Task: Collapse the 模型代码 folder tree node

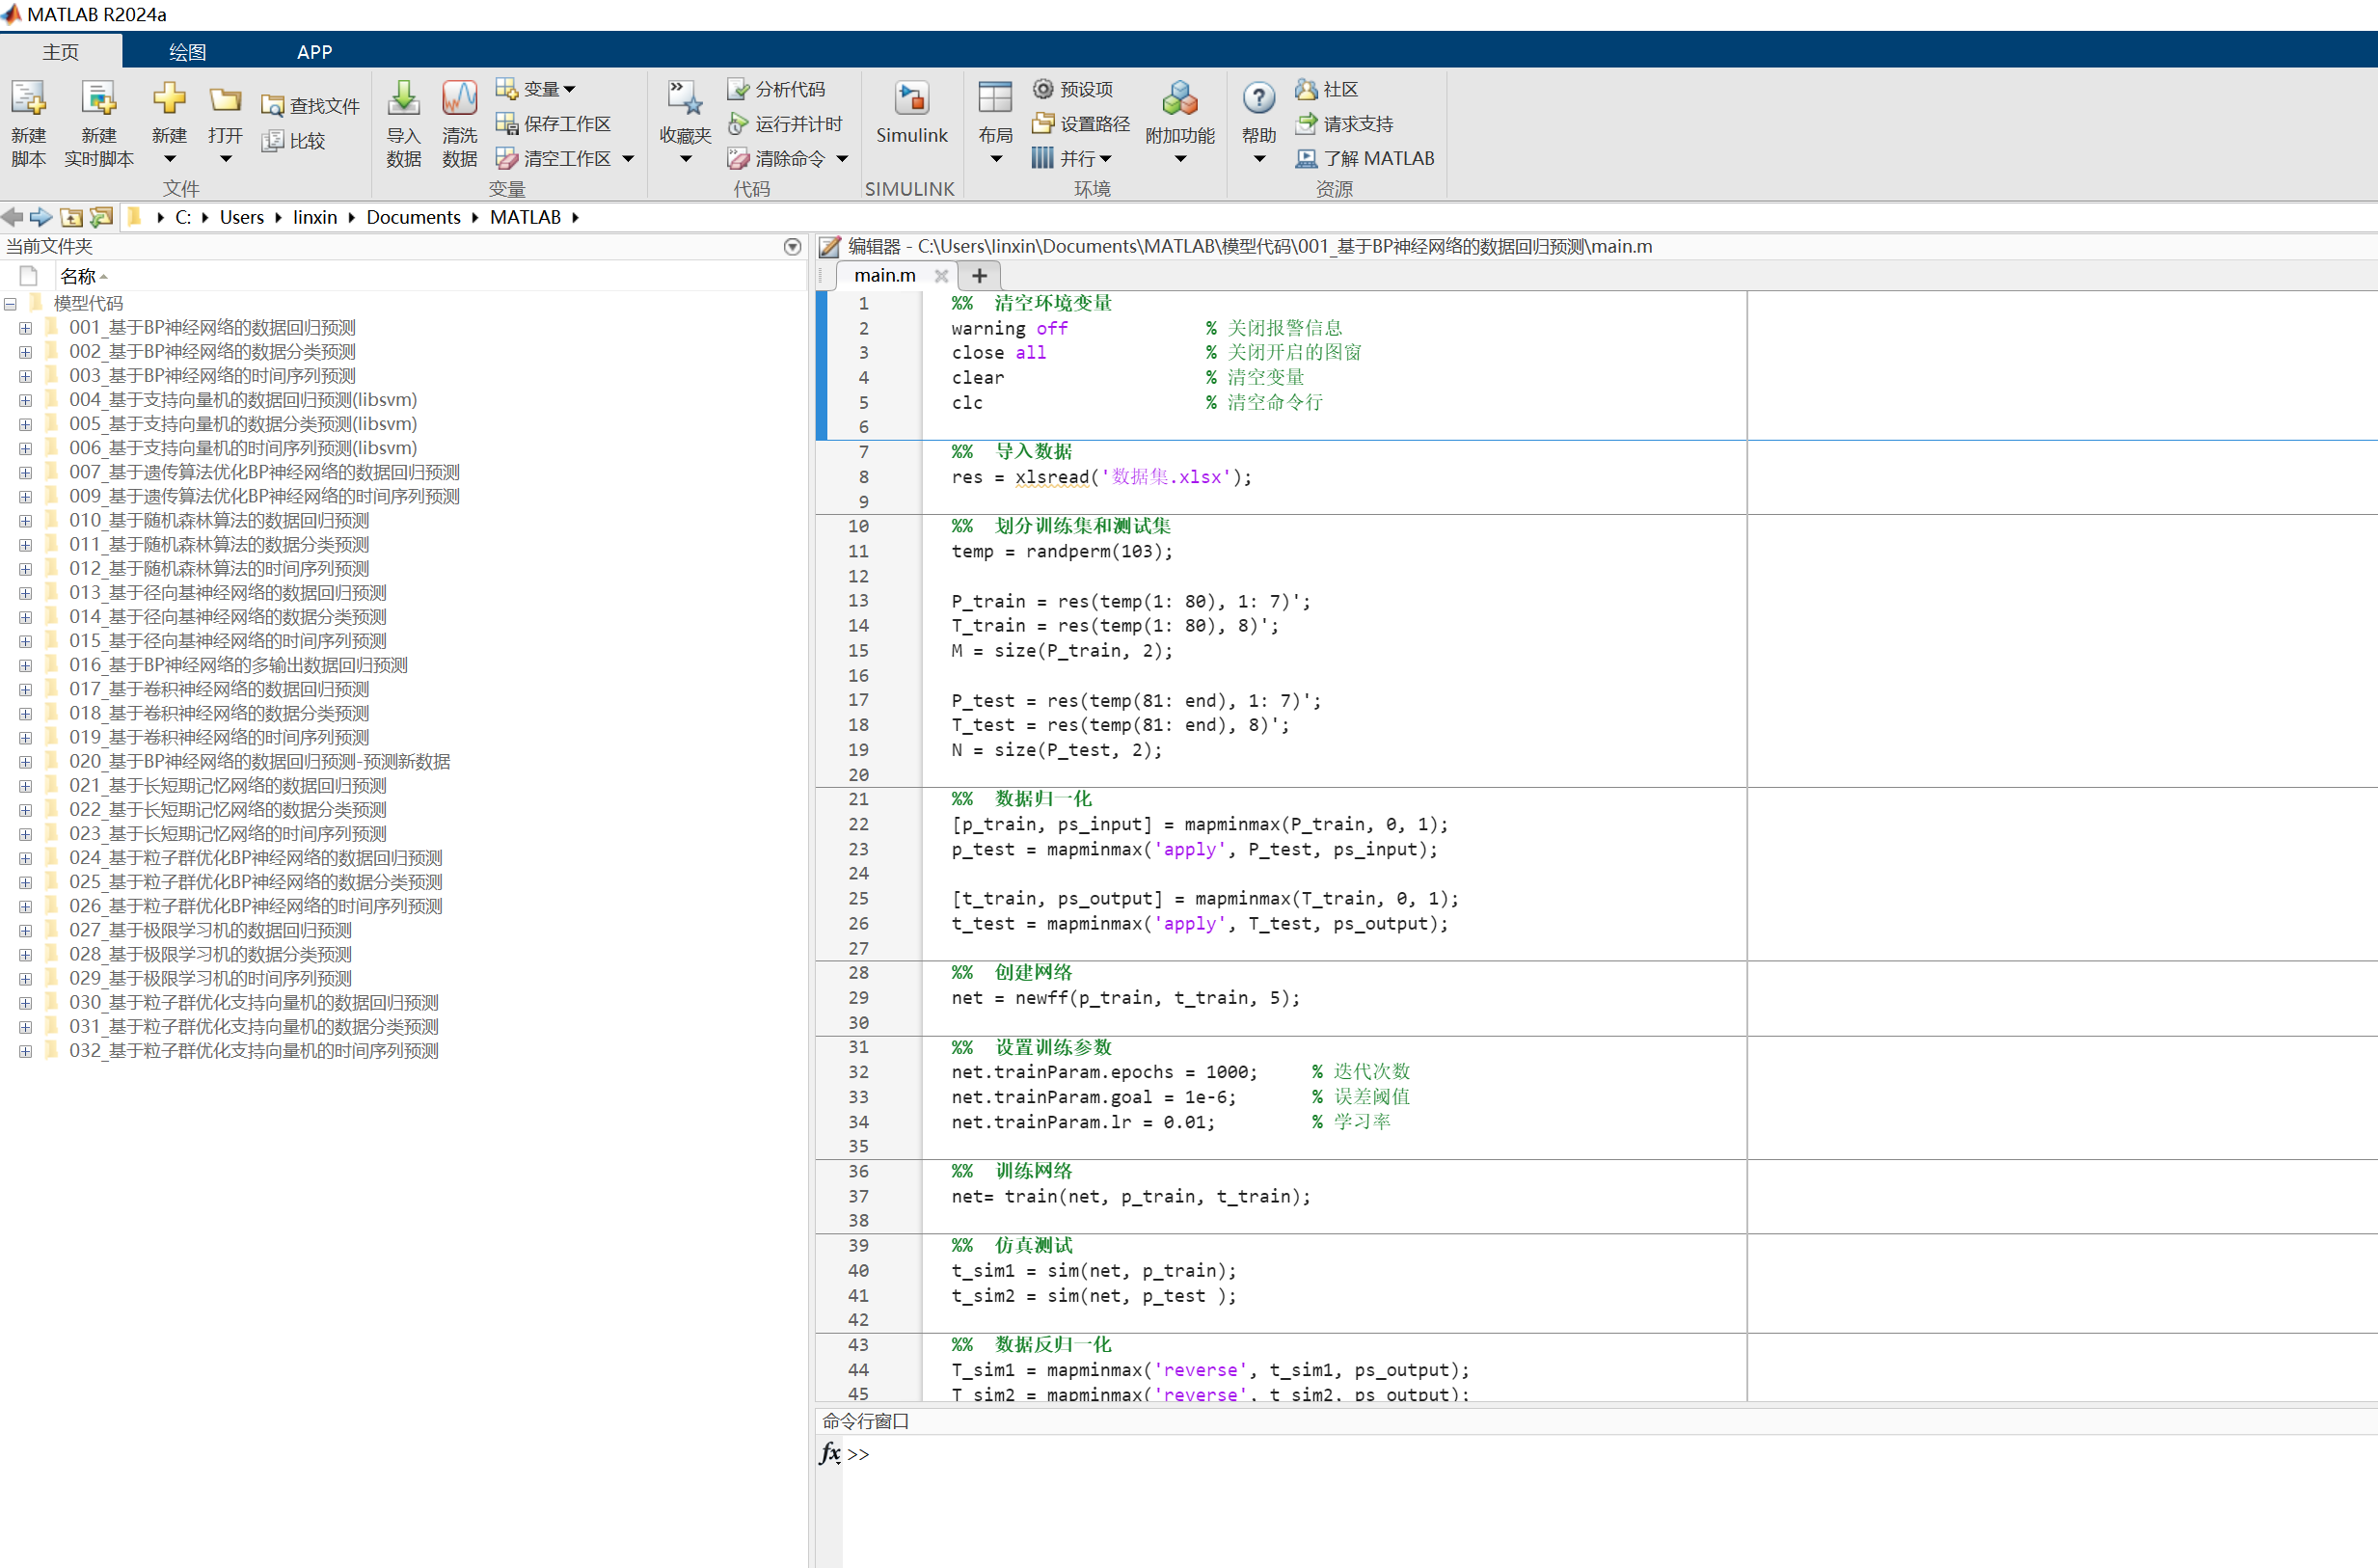Action: coord(10,304)
